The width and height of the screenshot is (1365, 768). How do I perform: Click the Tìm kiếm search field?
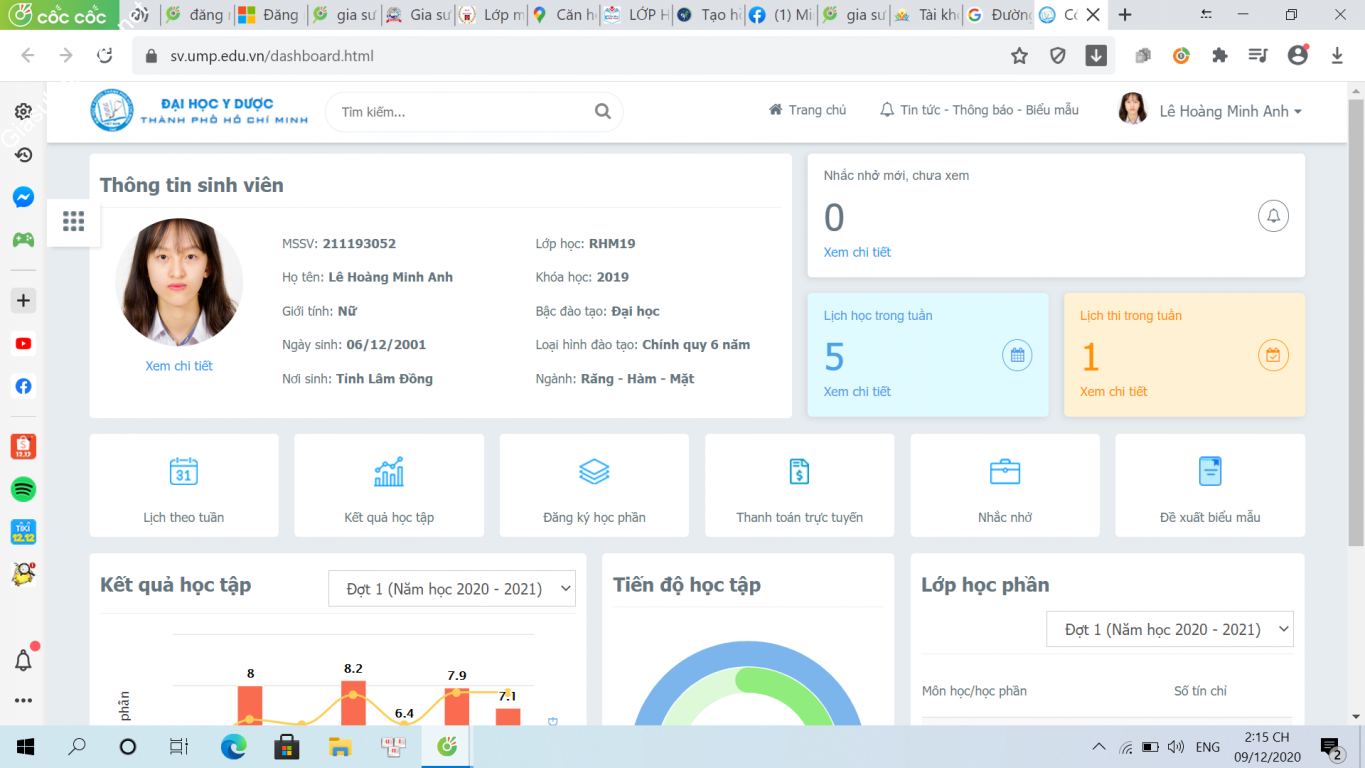pos(460,112)
